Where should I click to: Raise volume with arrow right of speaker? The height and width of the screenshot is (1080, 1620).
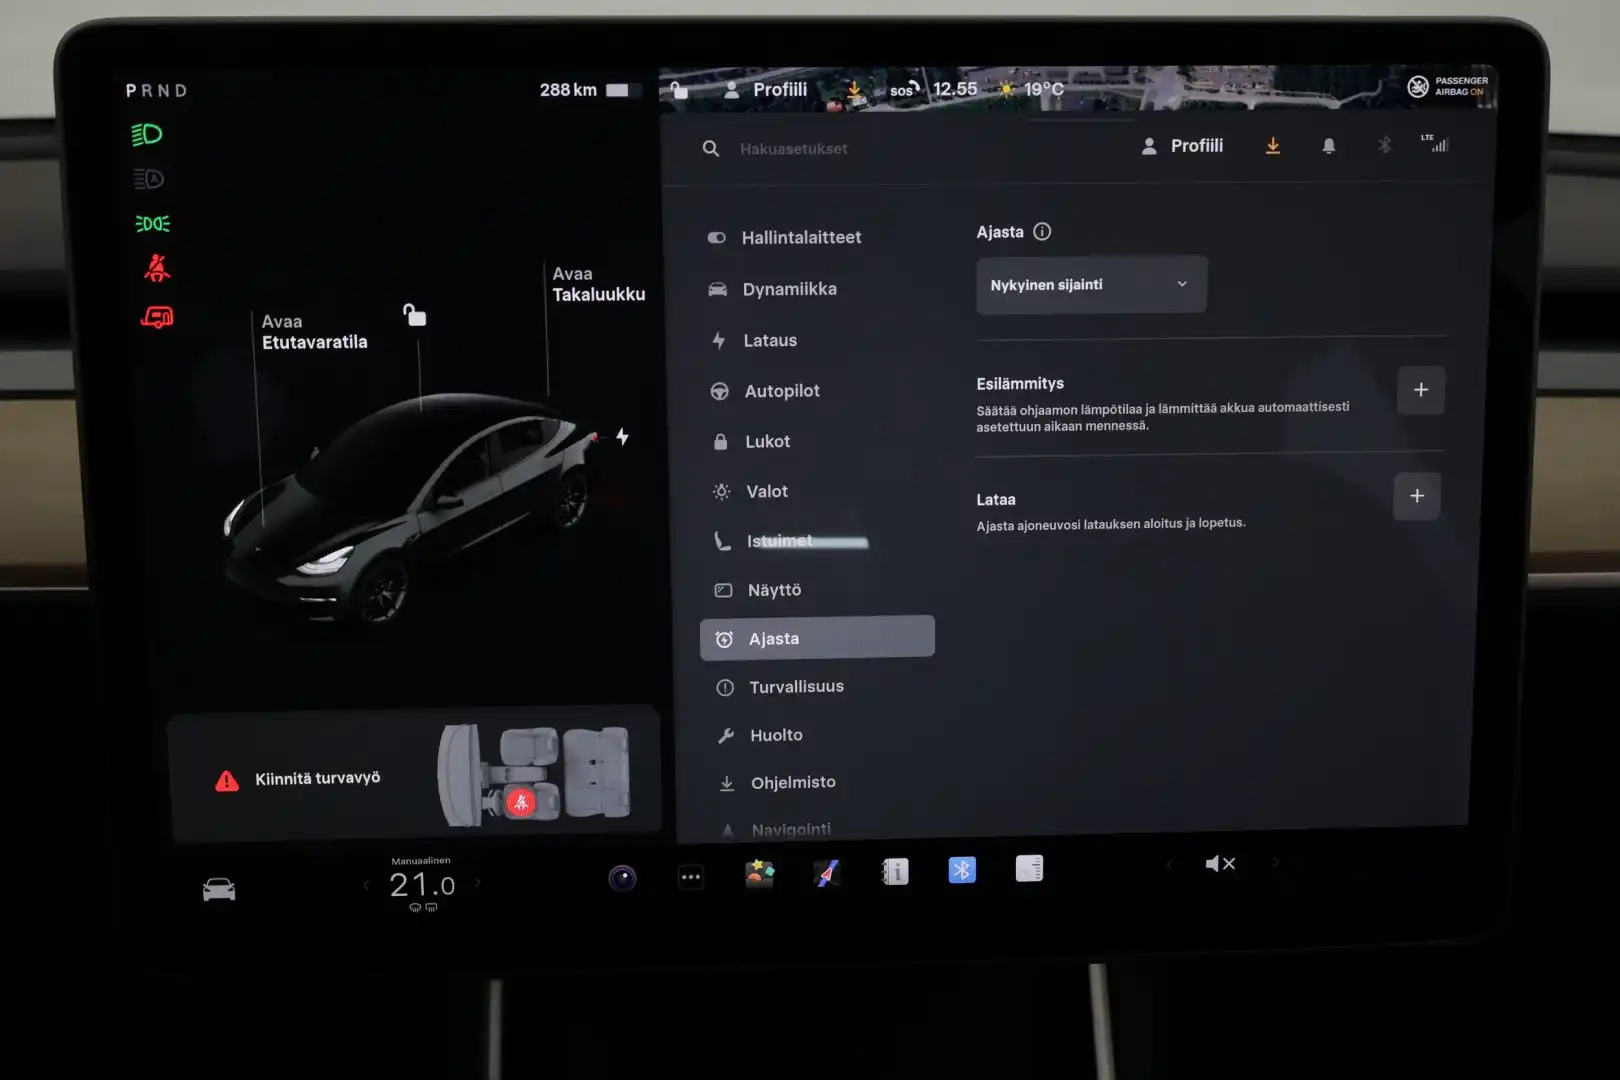[1275, 862]
